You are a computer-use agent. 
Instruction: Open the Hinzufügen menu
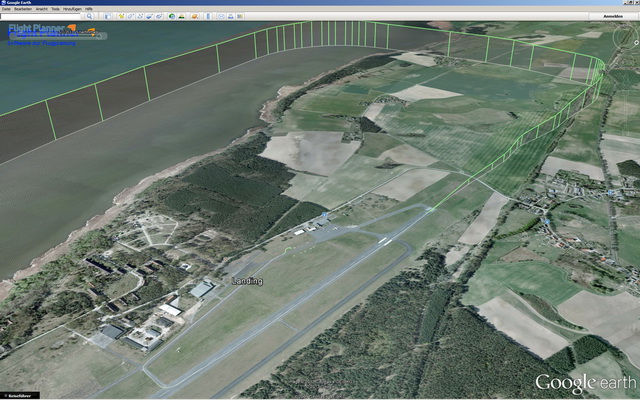(72, 9)
